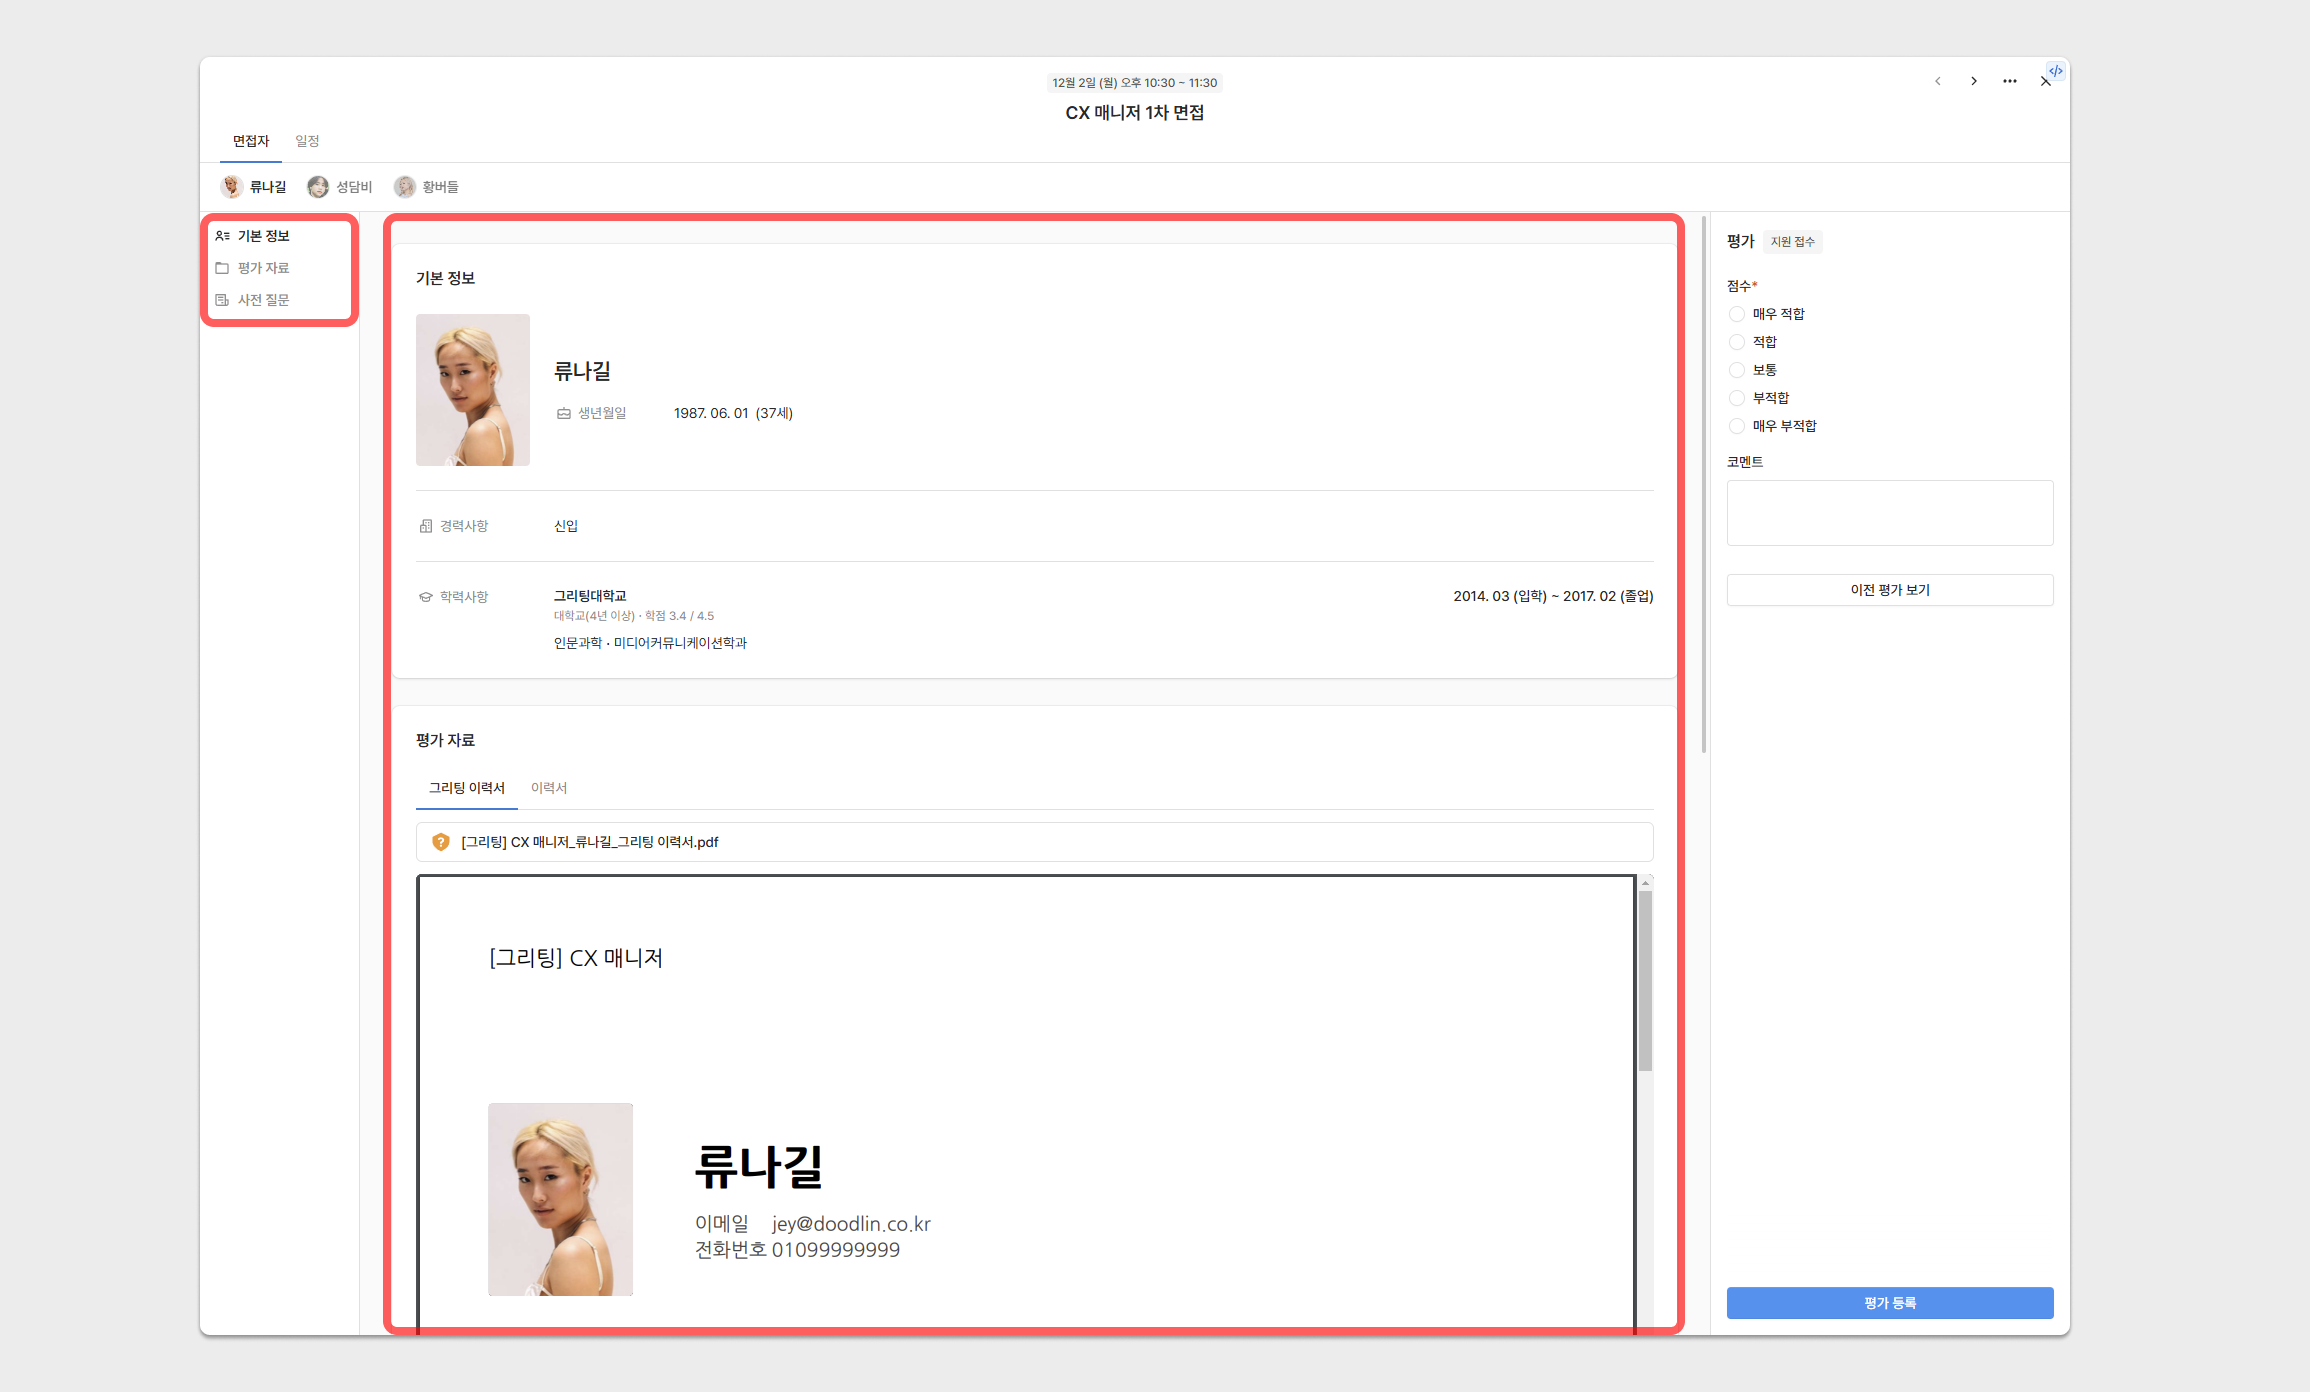Go to 평가 자료 in sidebar
Viewport: 2310px width, 1392px height.
click(x=263, y=268)
